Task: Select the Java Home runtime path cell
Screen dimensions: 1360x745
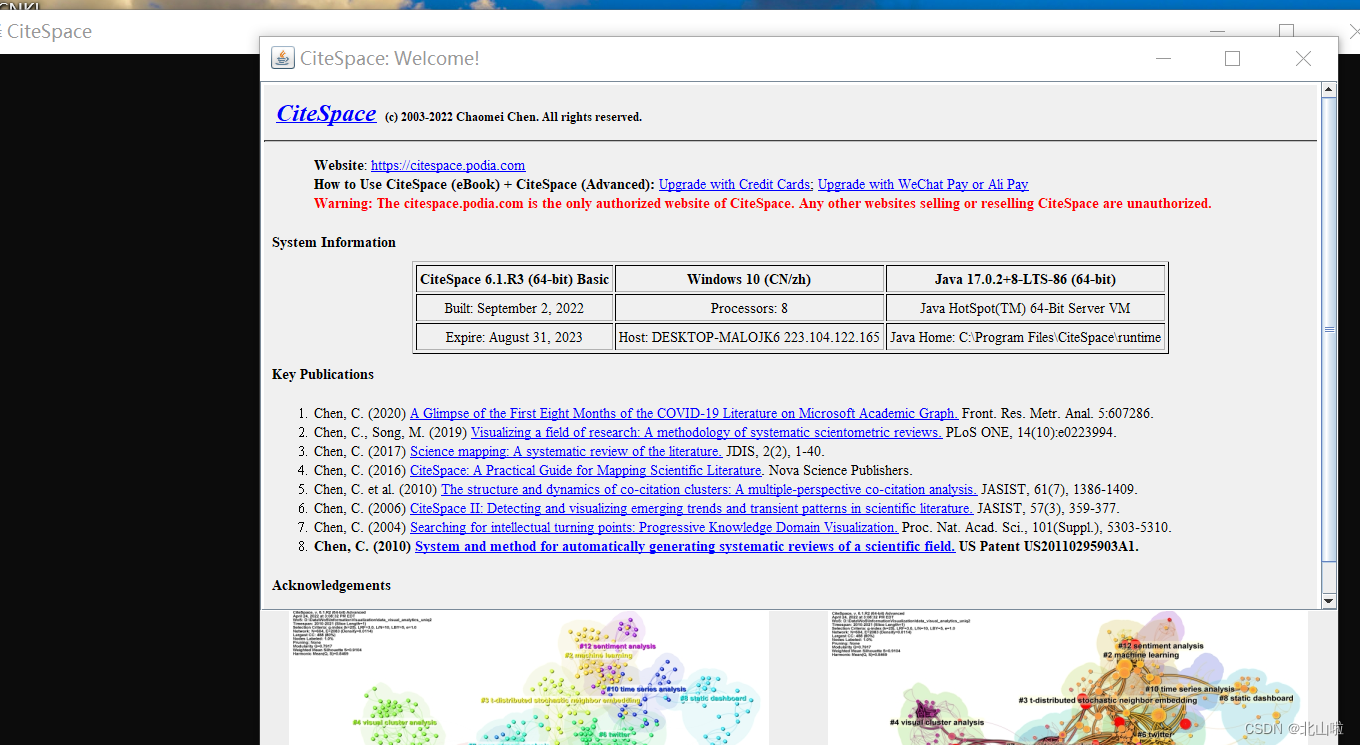Action: [x=1026, y=337]
